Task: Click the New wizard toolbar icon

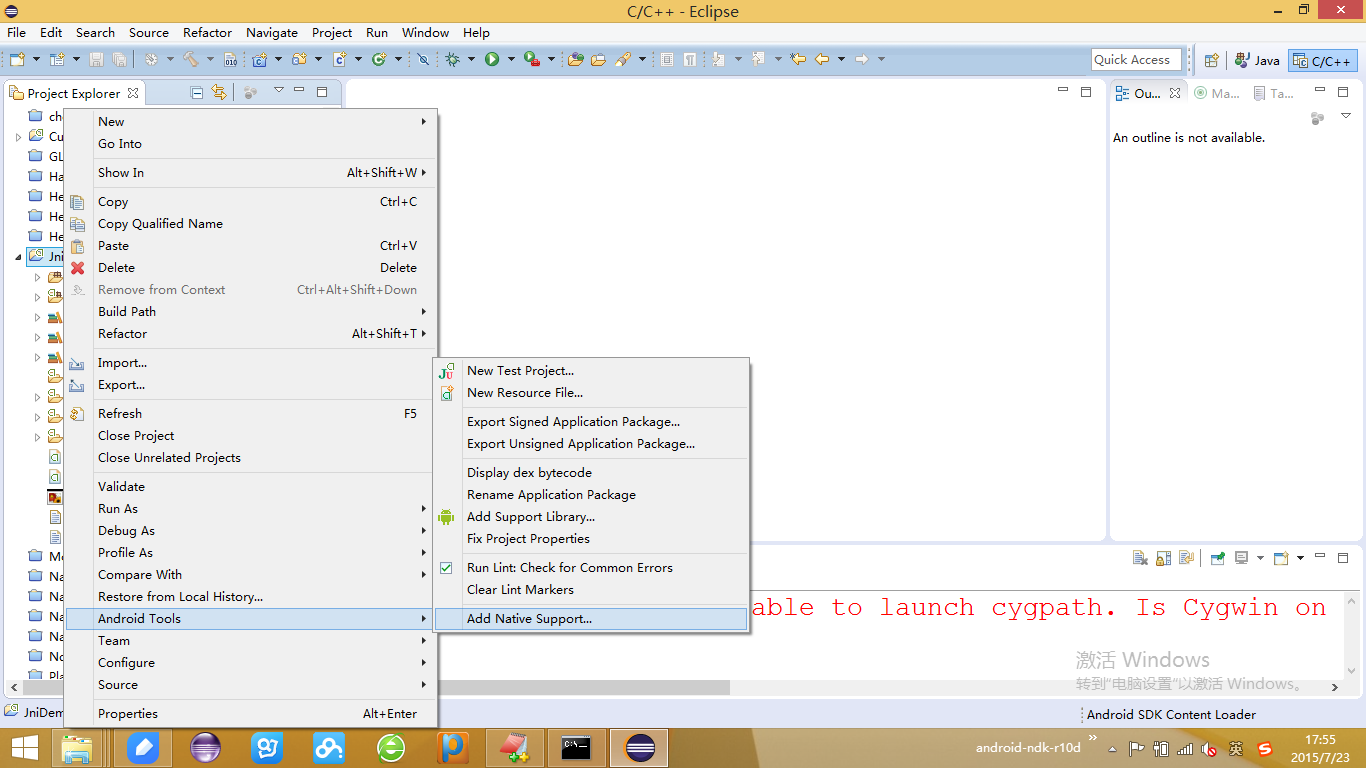Action: tap(16, 59)
